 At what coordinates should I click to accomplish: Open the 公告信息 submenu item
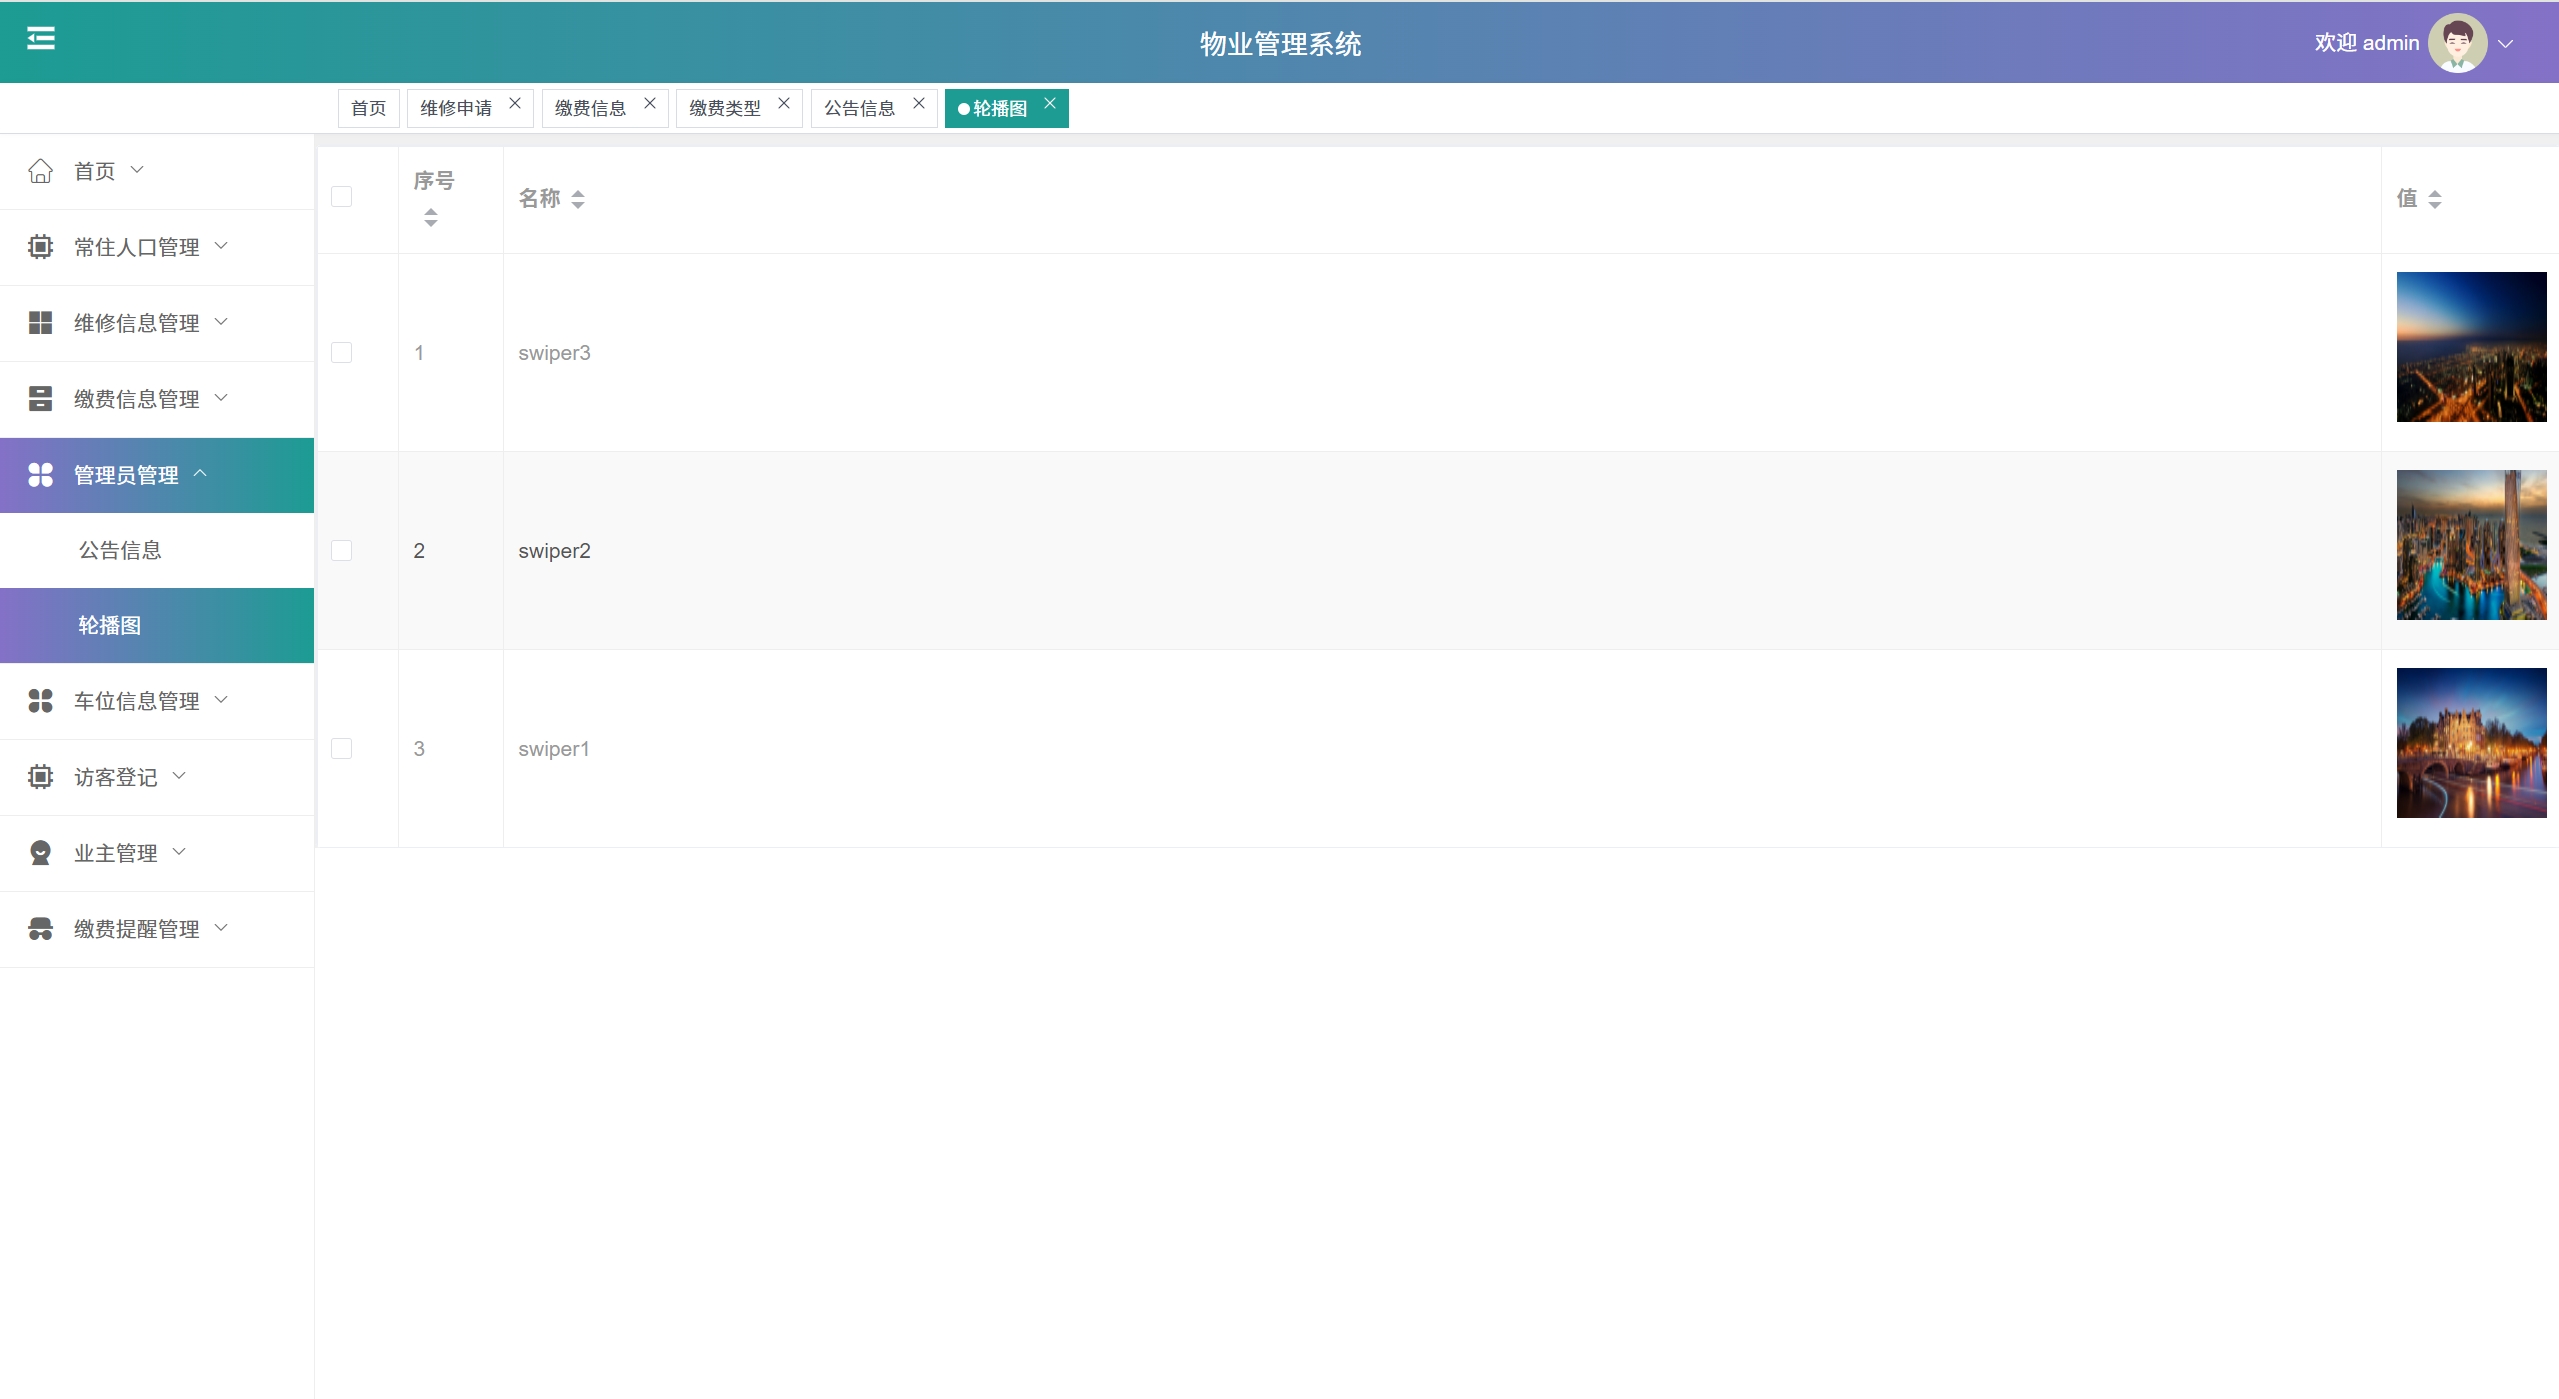point(120,550)
